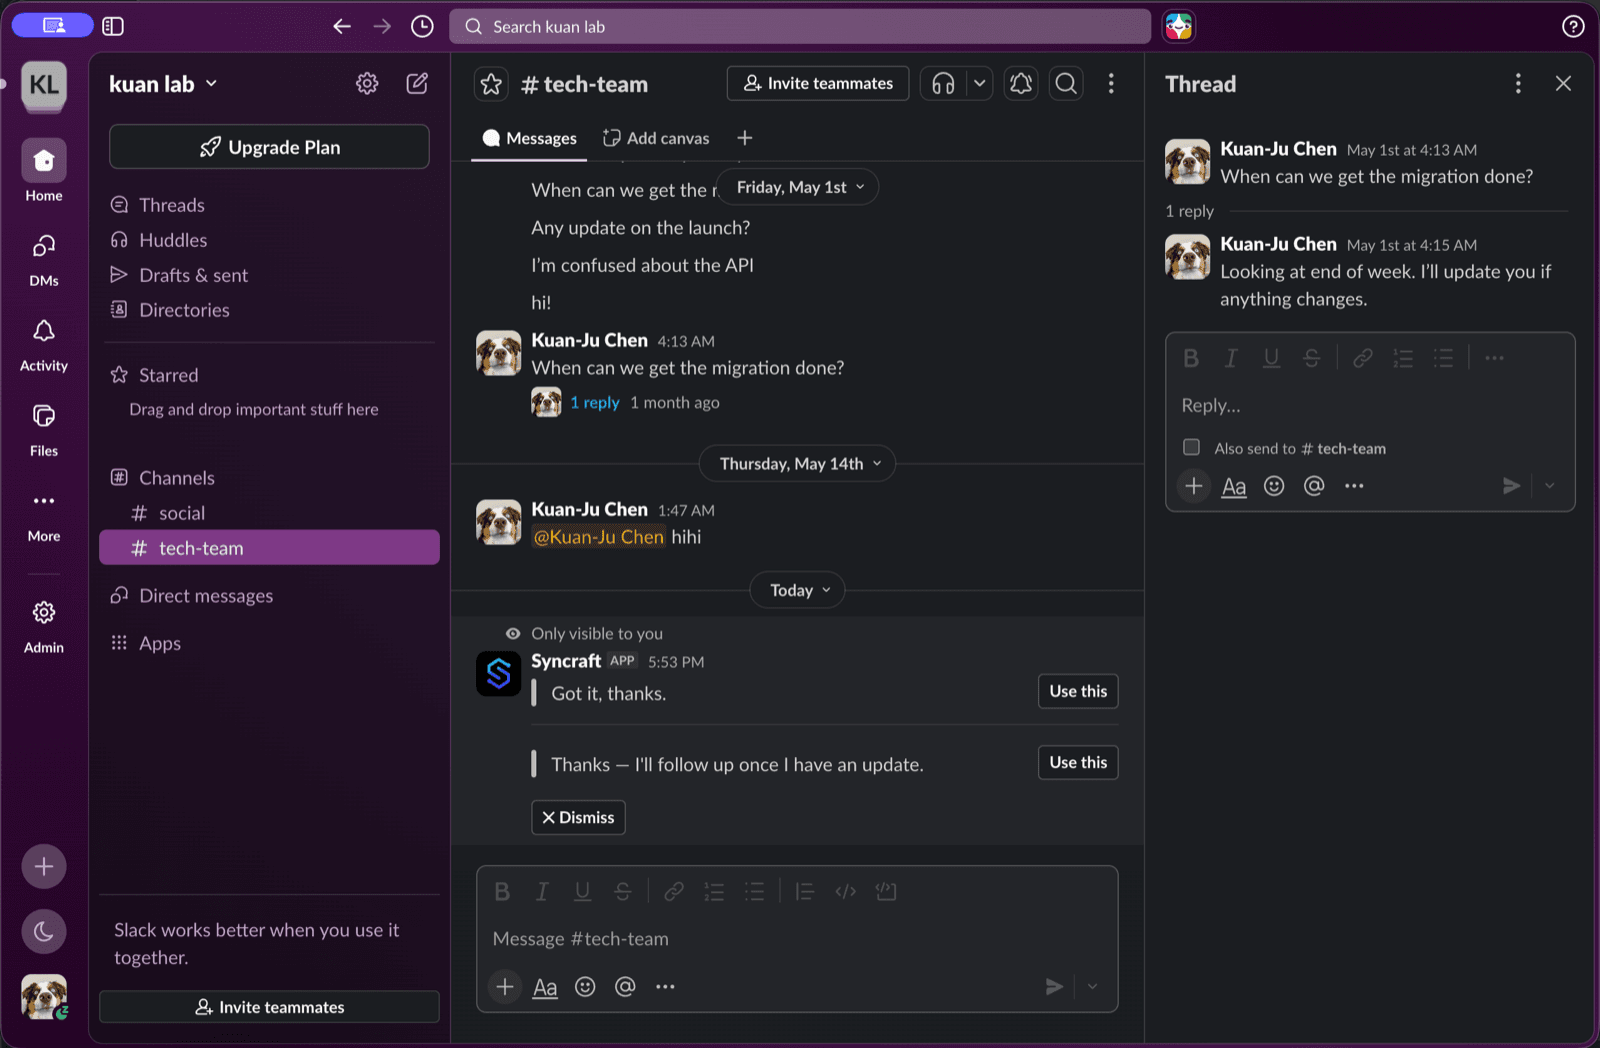This screenshot has height=1048, width=1600.
Task: Toggle code block in channel message composer
Action: tap(886, 891)
